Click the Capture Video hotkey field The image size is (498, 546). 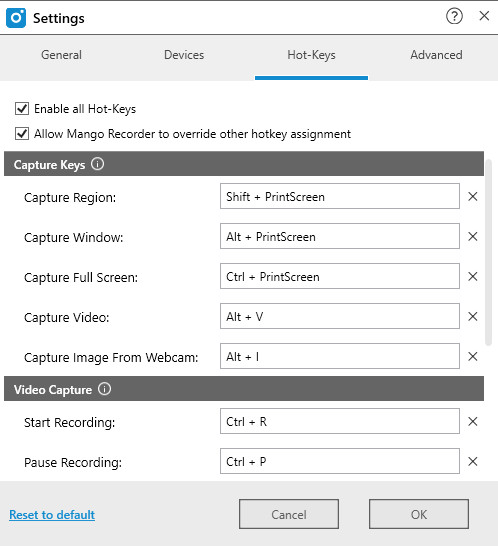pyautogui.click(x=340, y=317)
